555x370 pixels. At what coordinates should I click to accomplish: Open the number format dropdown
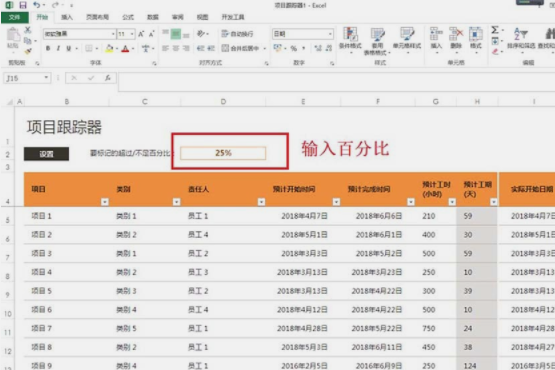tap(330, 34)
